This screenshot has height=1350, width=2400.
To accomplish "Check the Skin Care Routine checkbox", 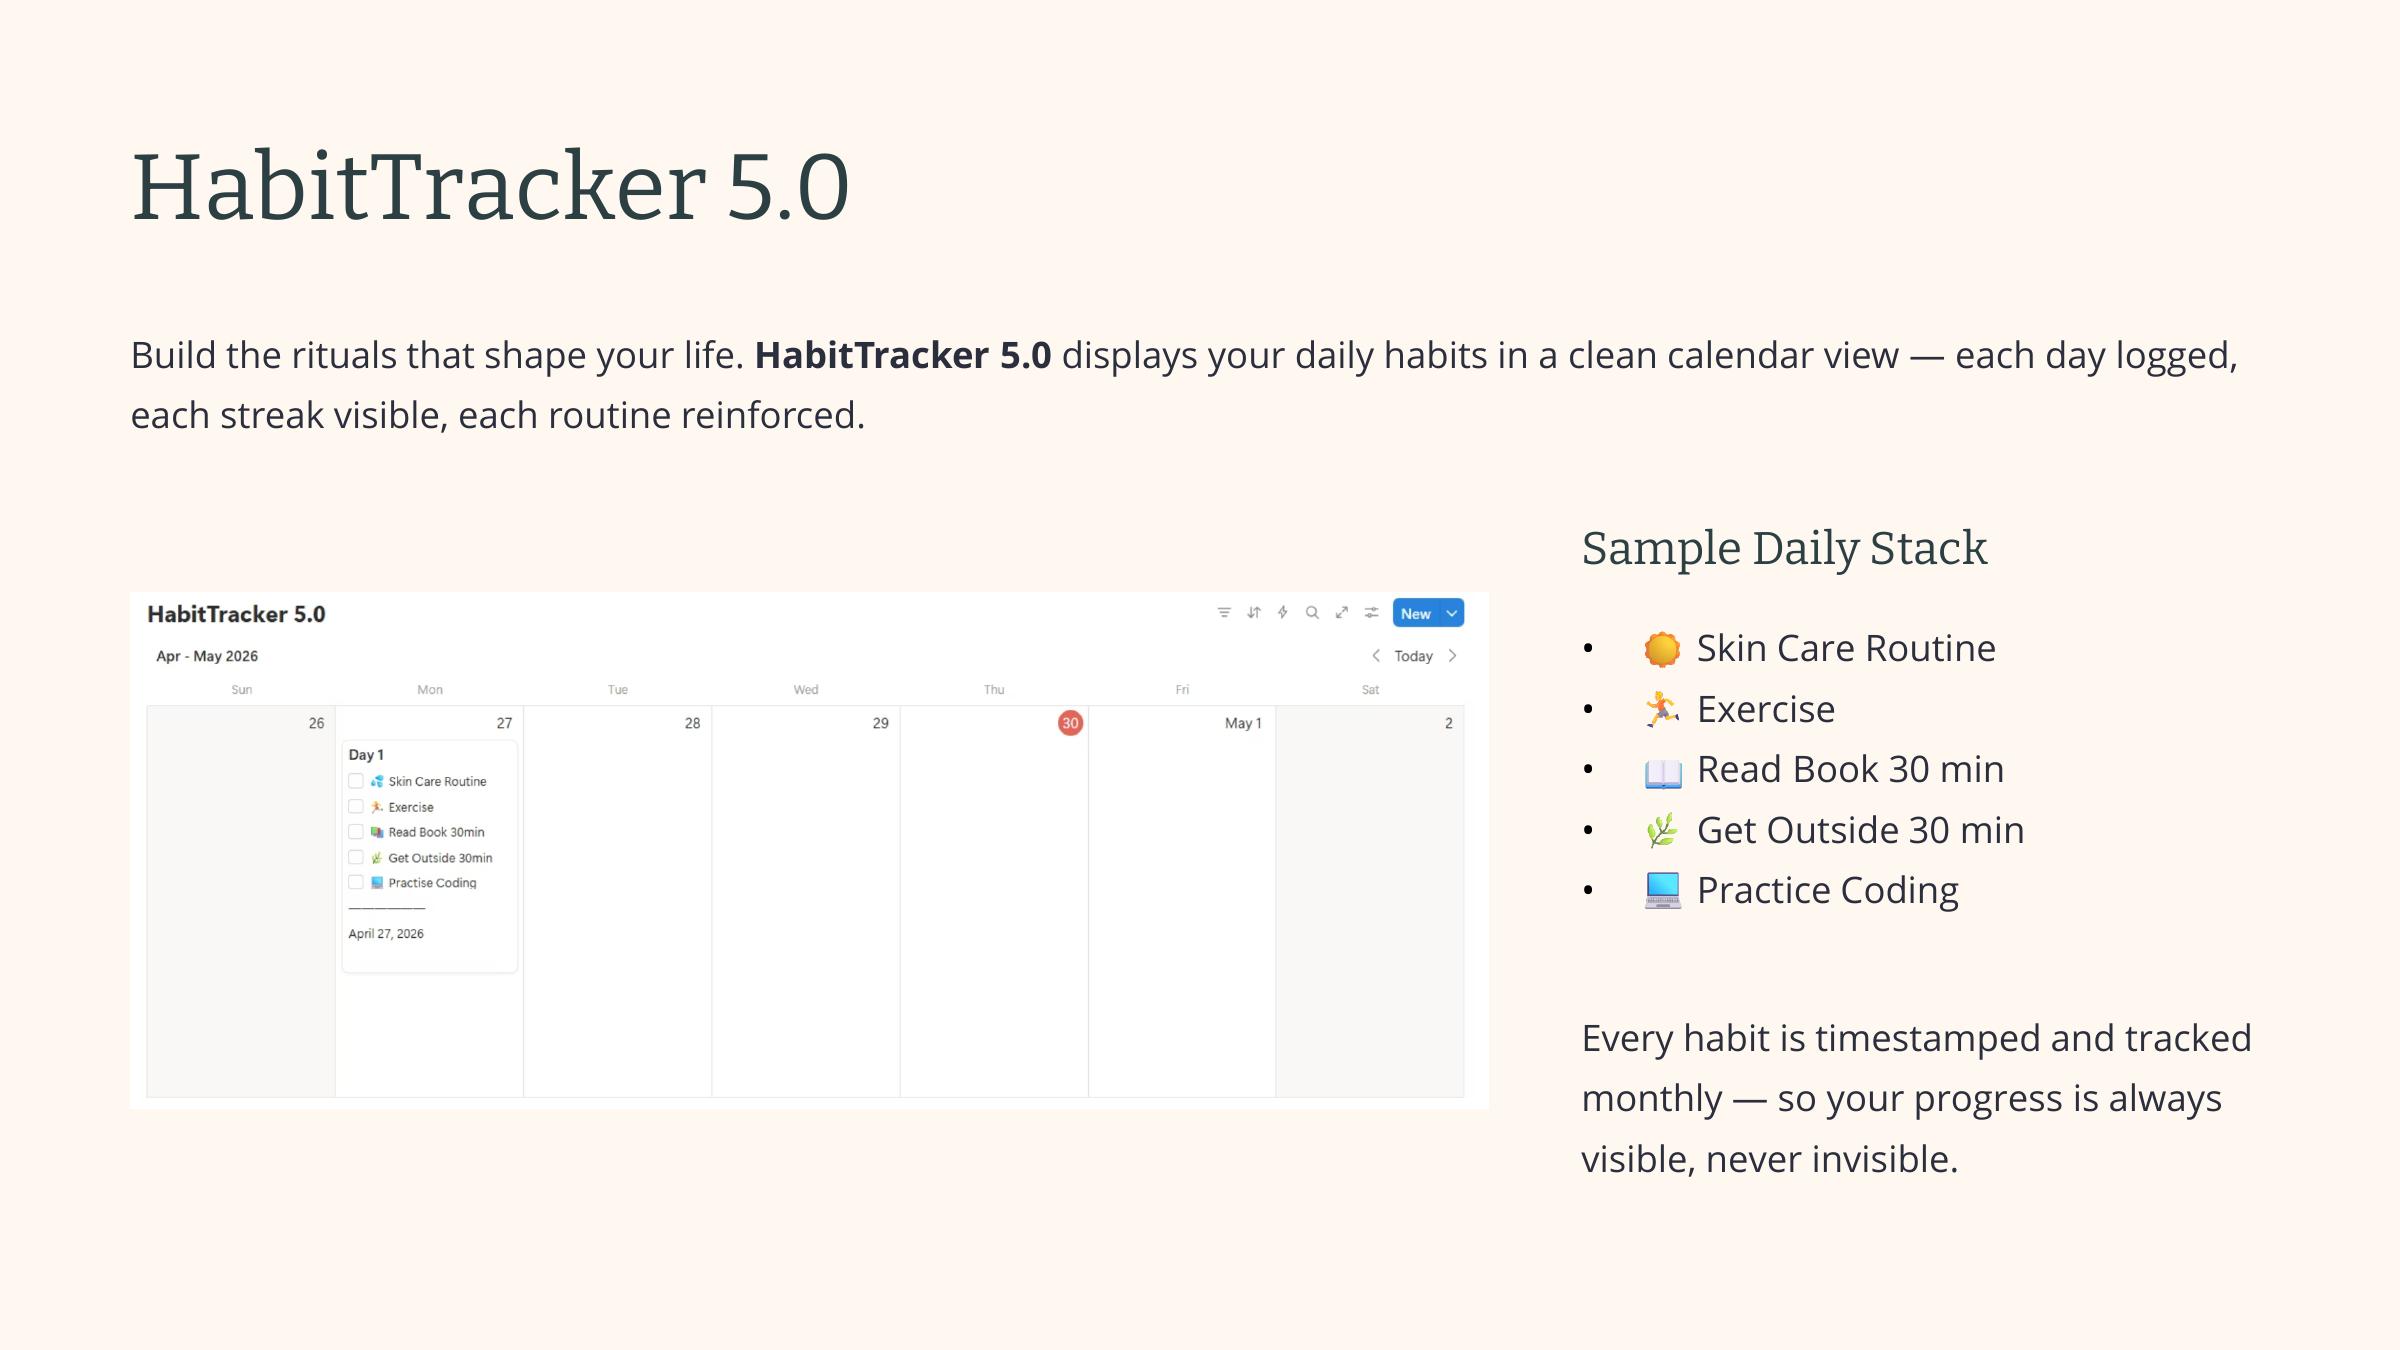I will [x=356, y=781].
